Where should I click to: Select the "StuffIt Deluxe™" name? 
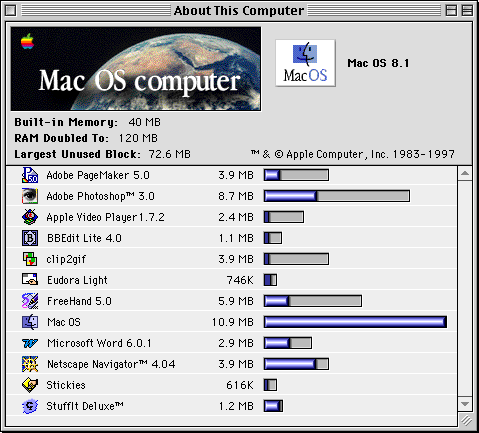pos(85,406)
